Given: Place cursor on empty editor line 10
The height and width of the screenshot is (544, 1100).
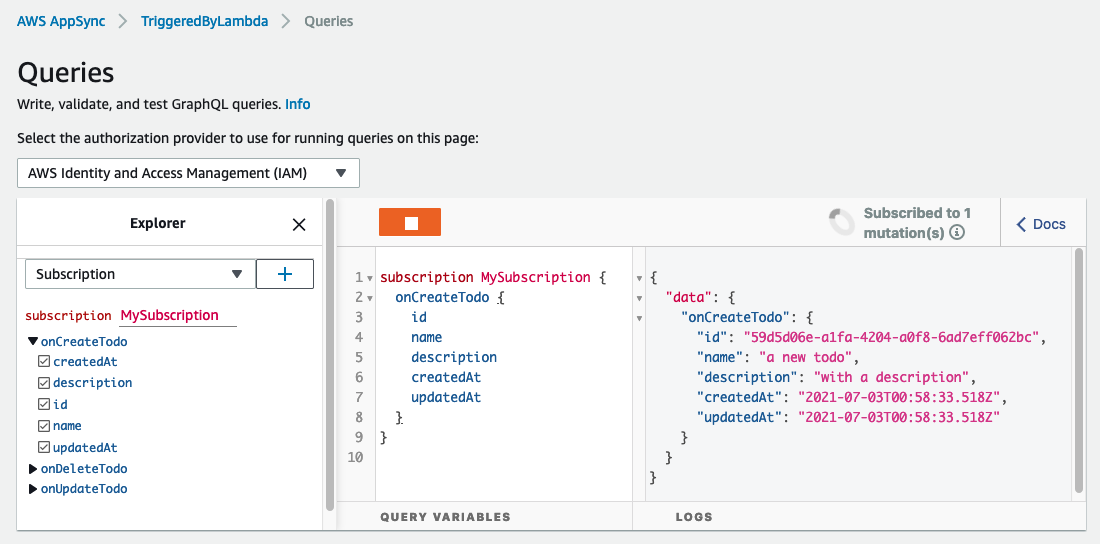Looking at the screenshot, I should pos(504,458).
